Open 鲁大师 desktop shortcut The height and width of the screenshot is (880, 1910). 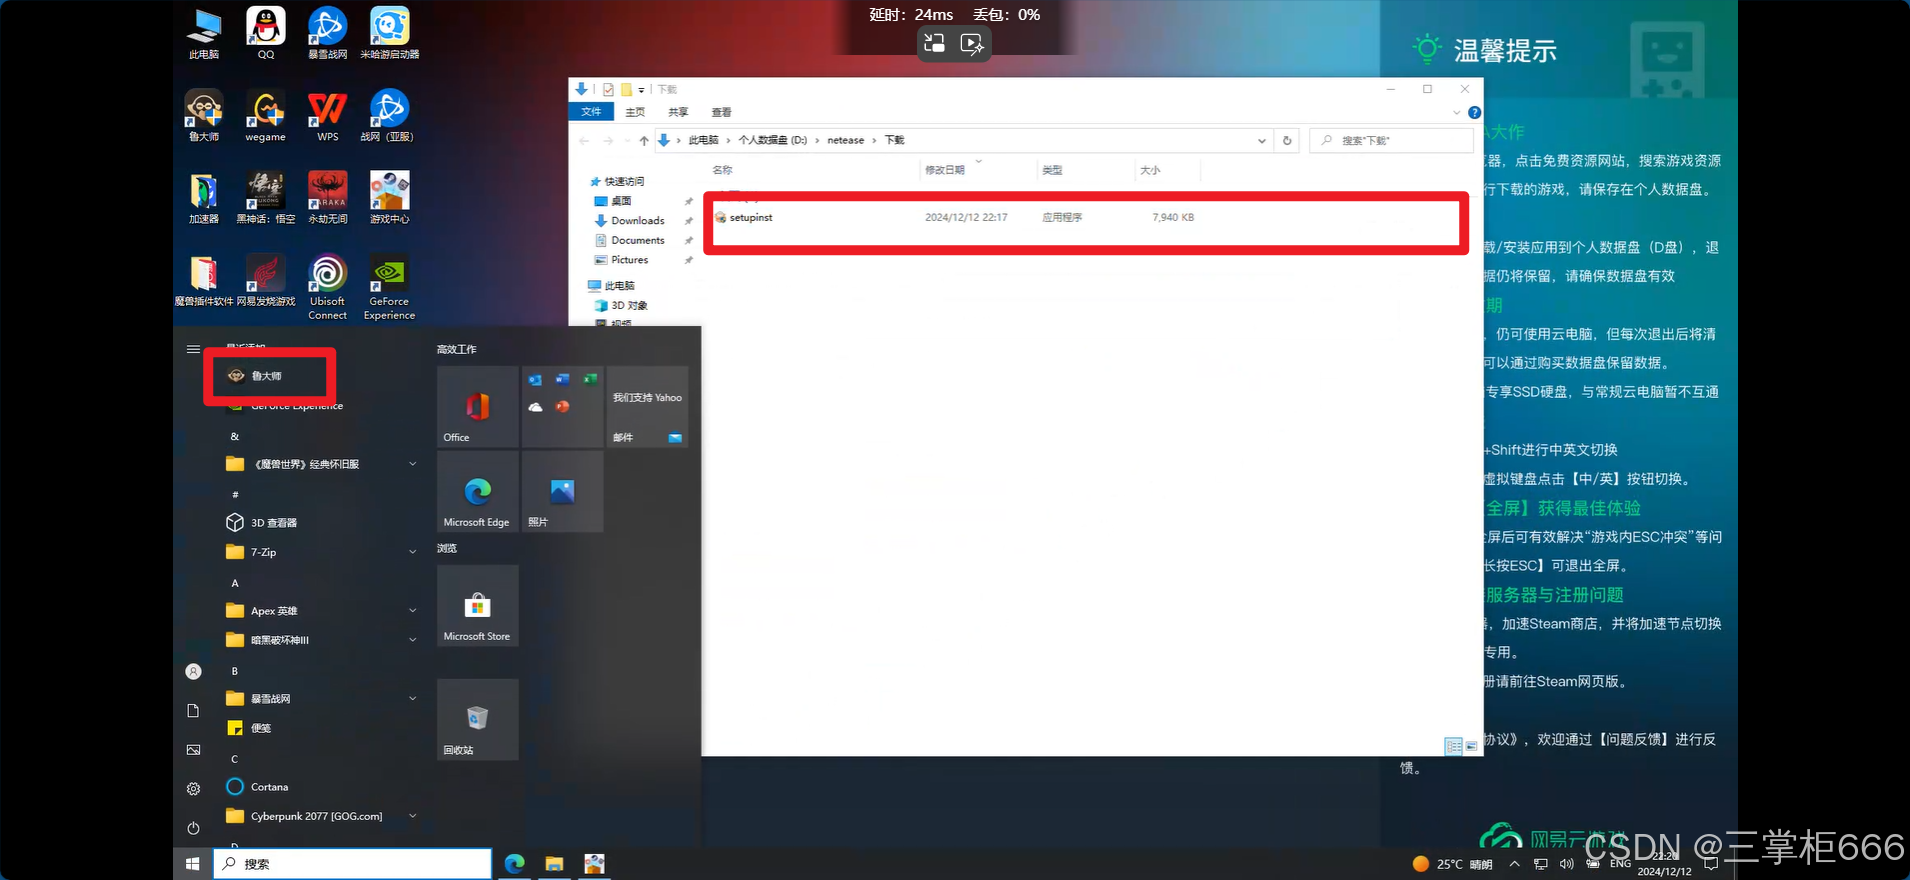click(x=204, y=115)
